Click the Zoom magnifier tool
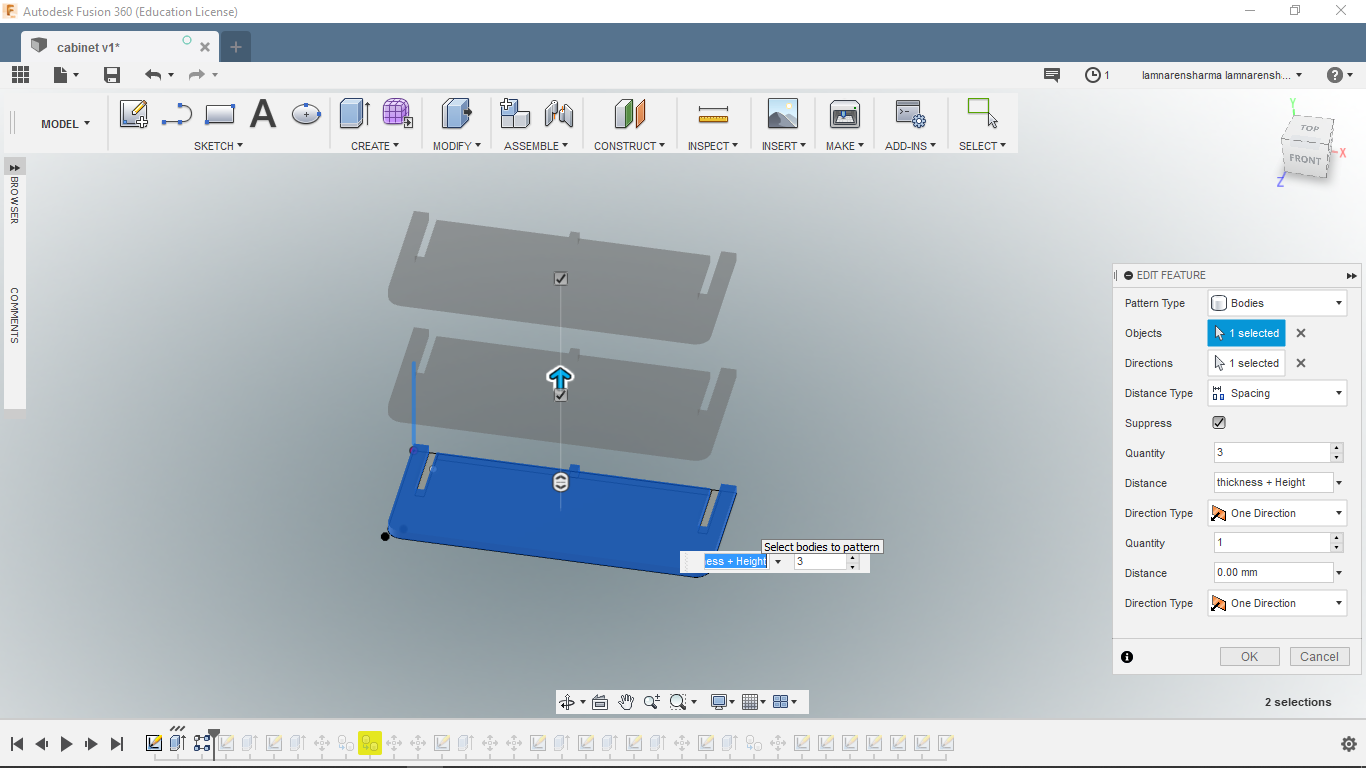Image resolution: width=1366 pixels, height=768 pixels. click(x=652, y=702)
